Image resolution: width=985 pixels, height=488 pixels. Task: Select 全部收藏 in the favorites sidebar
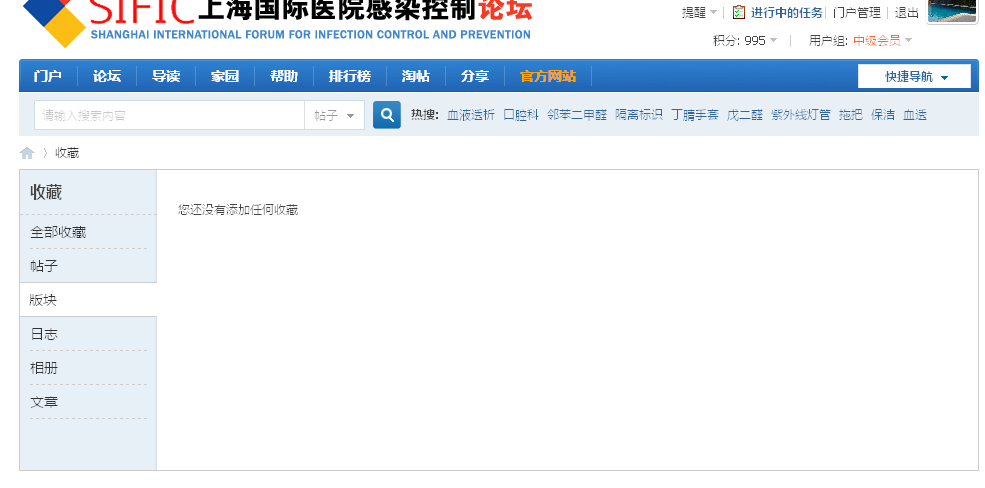pos(58,232)
